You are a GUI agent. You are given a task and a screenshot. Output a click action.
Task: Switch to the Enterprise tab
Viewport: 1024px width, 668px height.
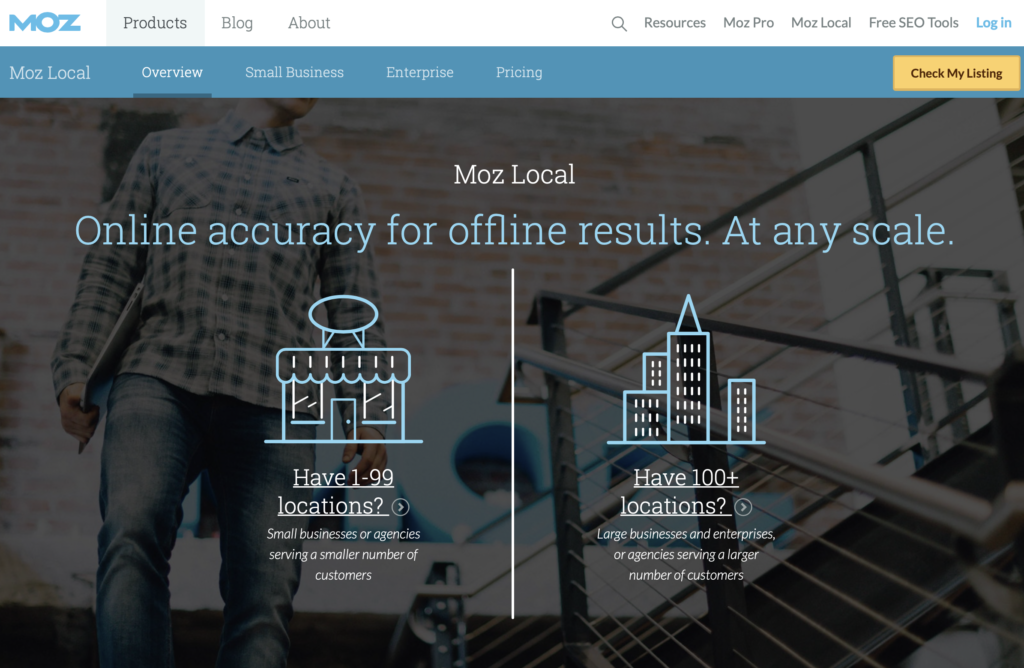click(x=419, y=72)
